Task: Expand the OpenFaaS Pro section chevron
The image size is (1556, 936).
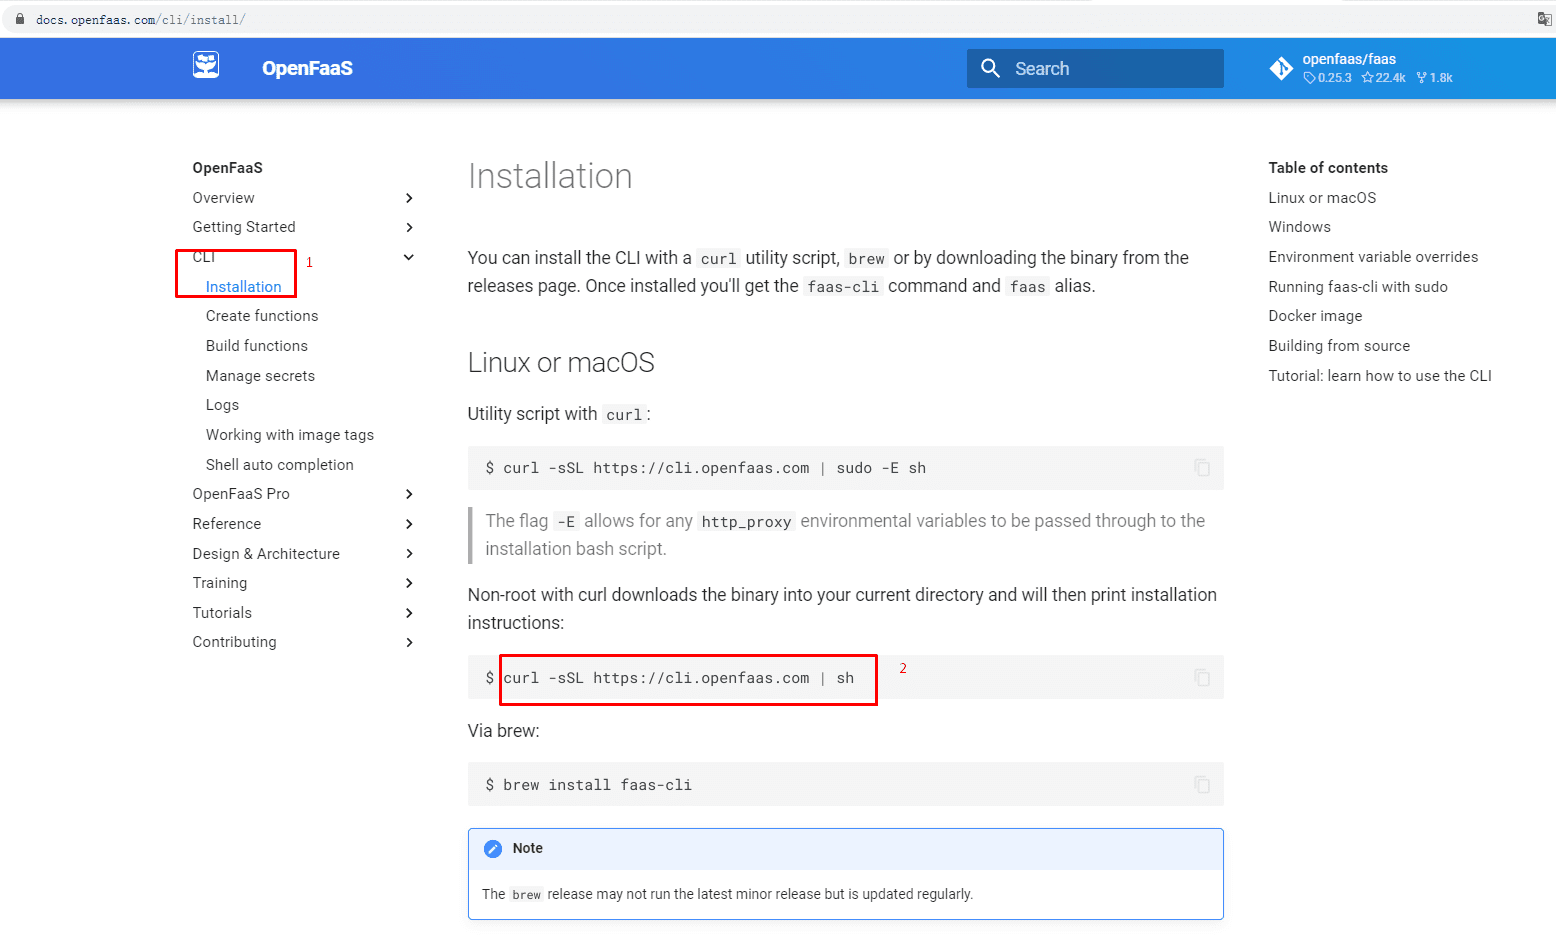Action: tap(409, 494)
